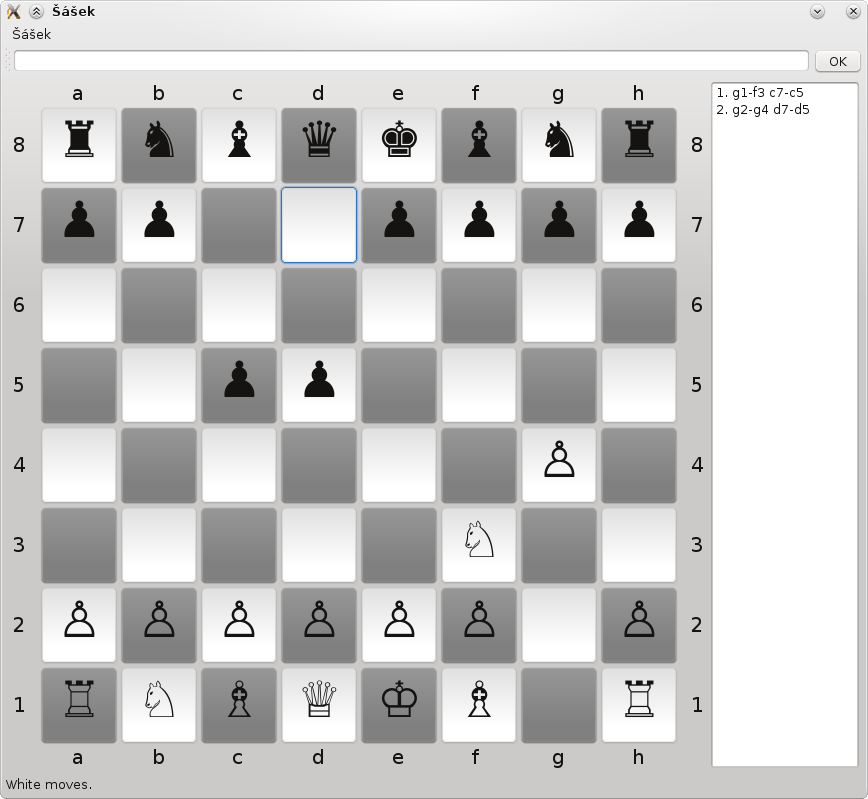Select the black pawn on e7
This screenshot has height=799, width=868.
pos(399,225)
